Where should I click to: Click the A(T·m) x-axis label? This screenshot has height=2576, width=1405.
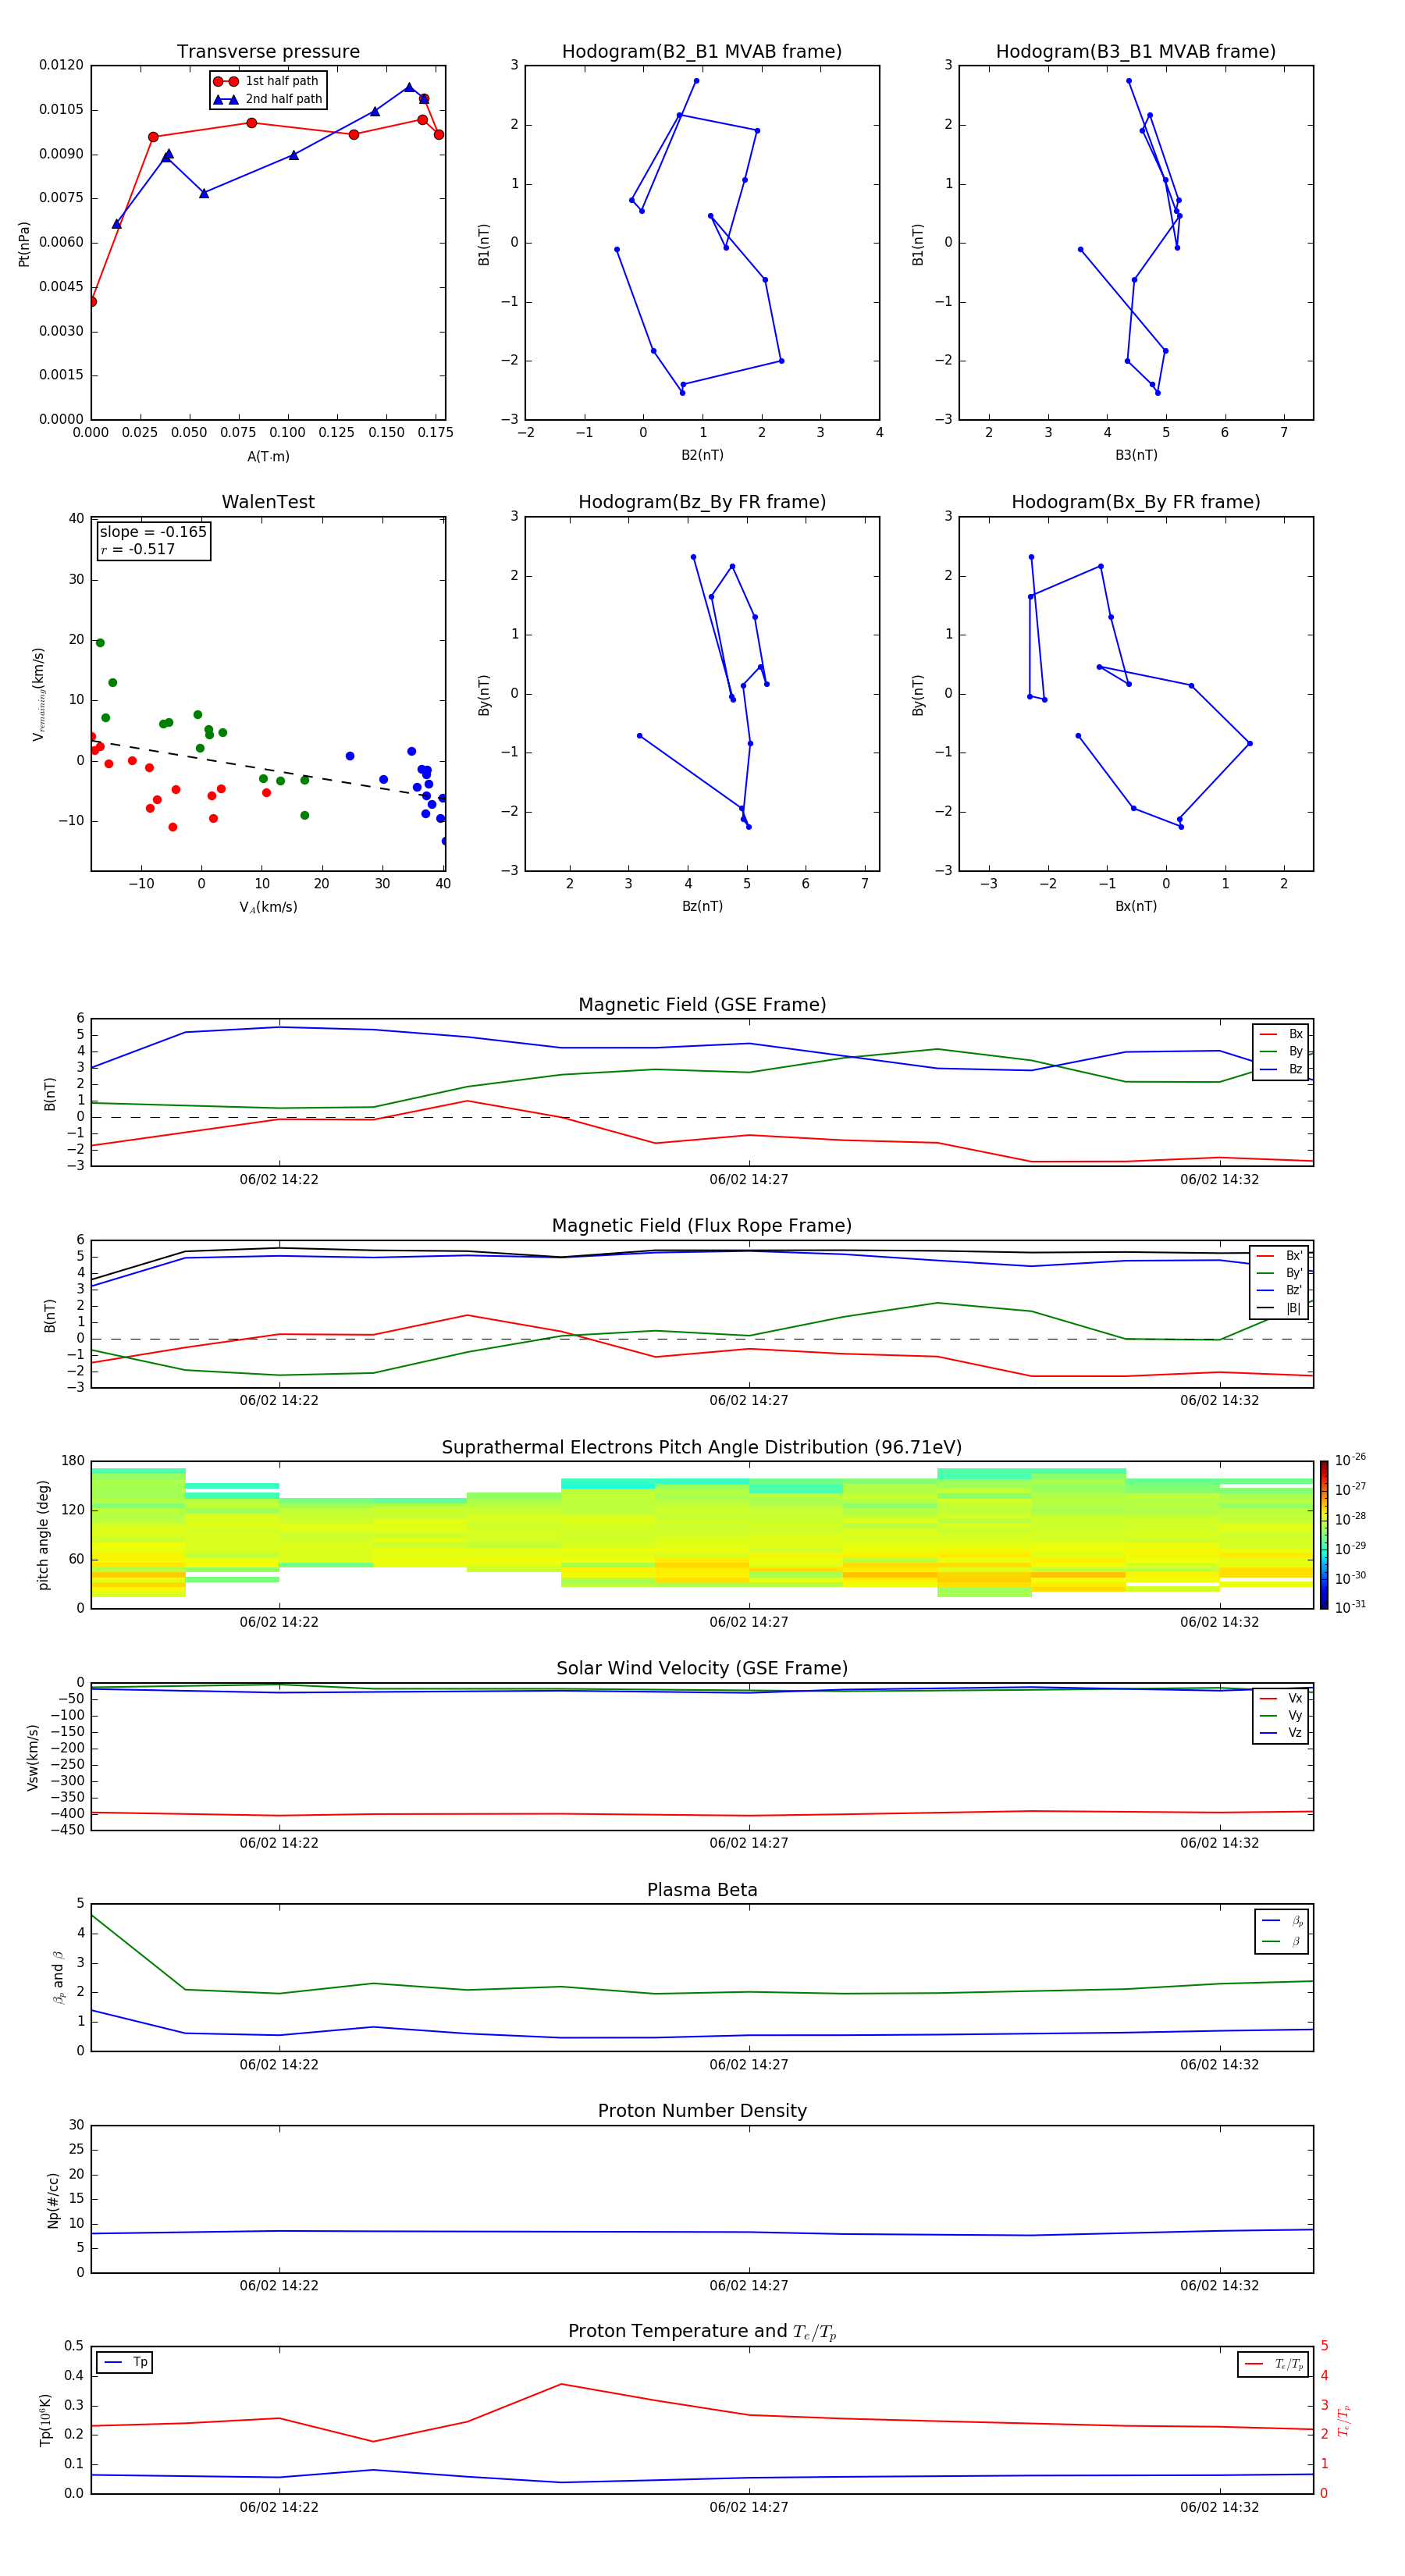pyautogui.click(x=268, y=456)
